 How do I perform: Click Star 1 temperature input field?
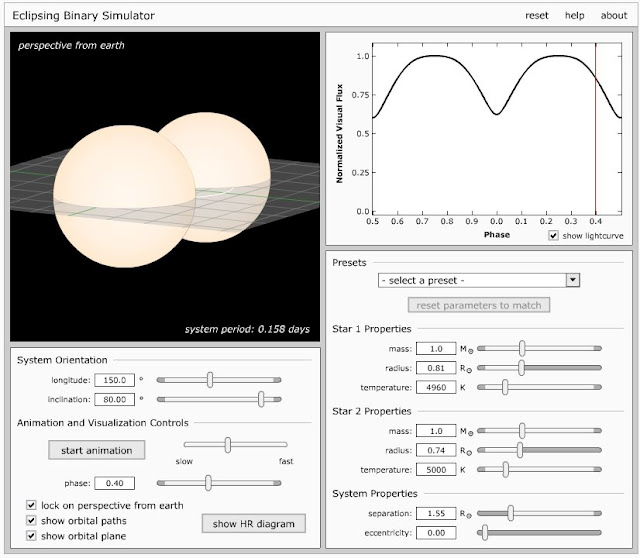[436, 387]
